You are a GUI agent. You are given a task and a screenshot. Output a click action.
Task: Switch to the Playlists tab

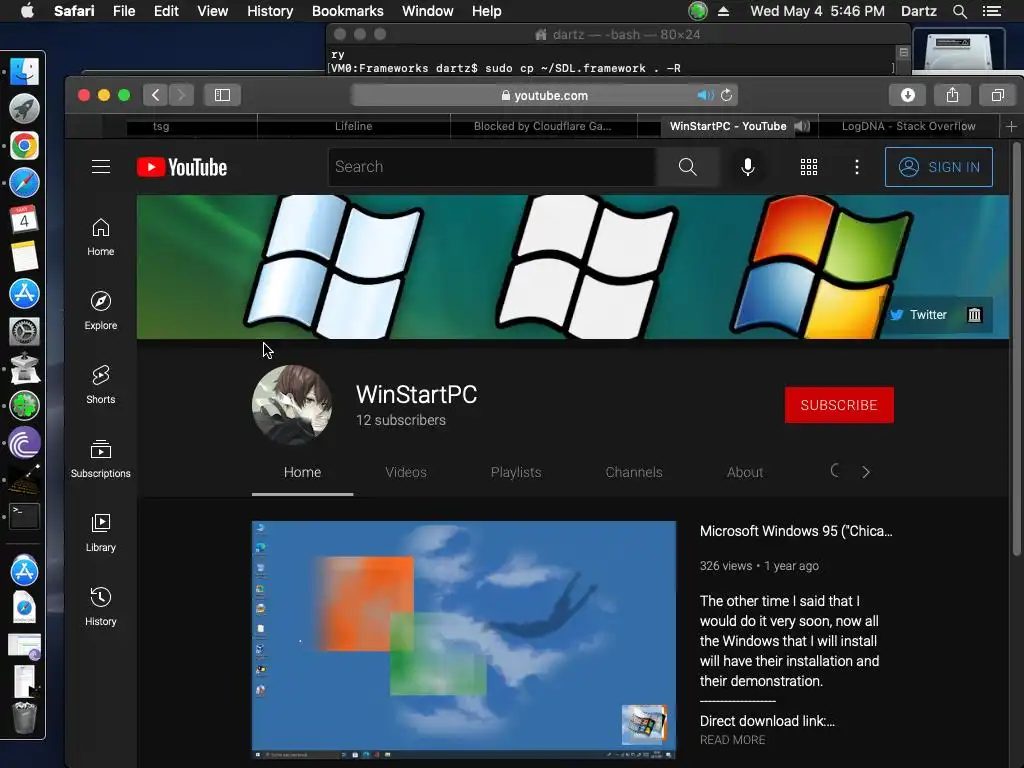(x=516, y=472)
